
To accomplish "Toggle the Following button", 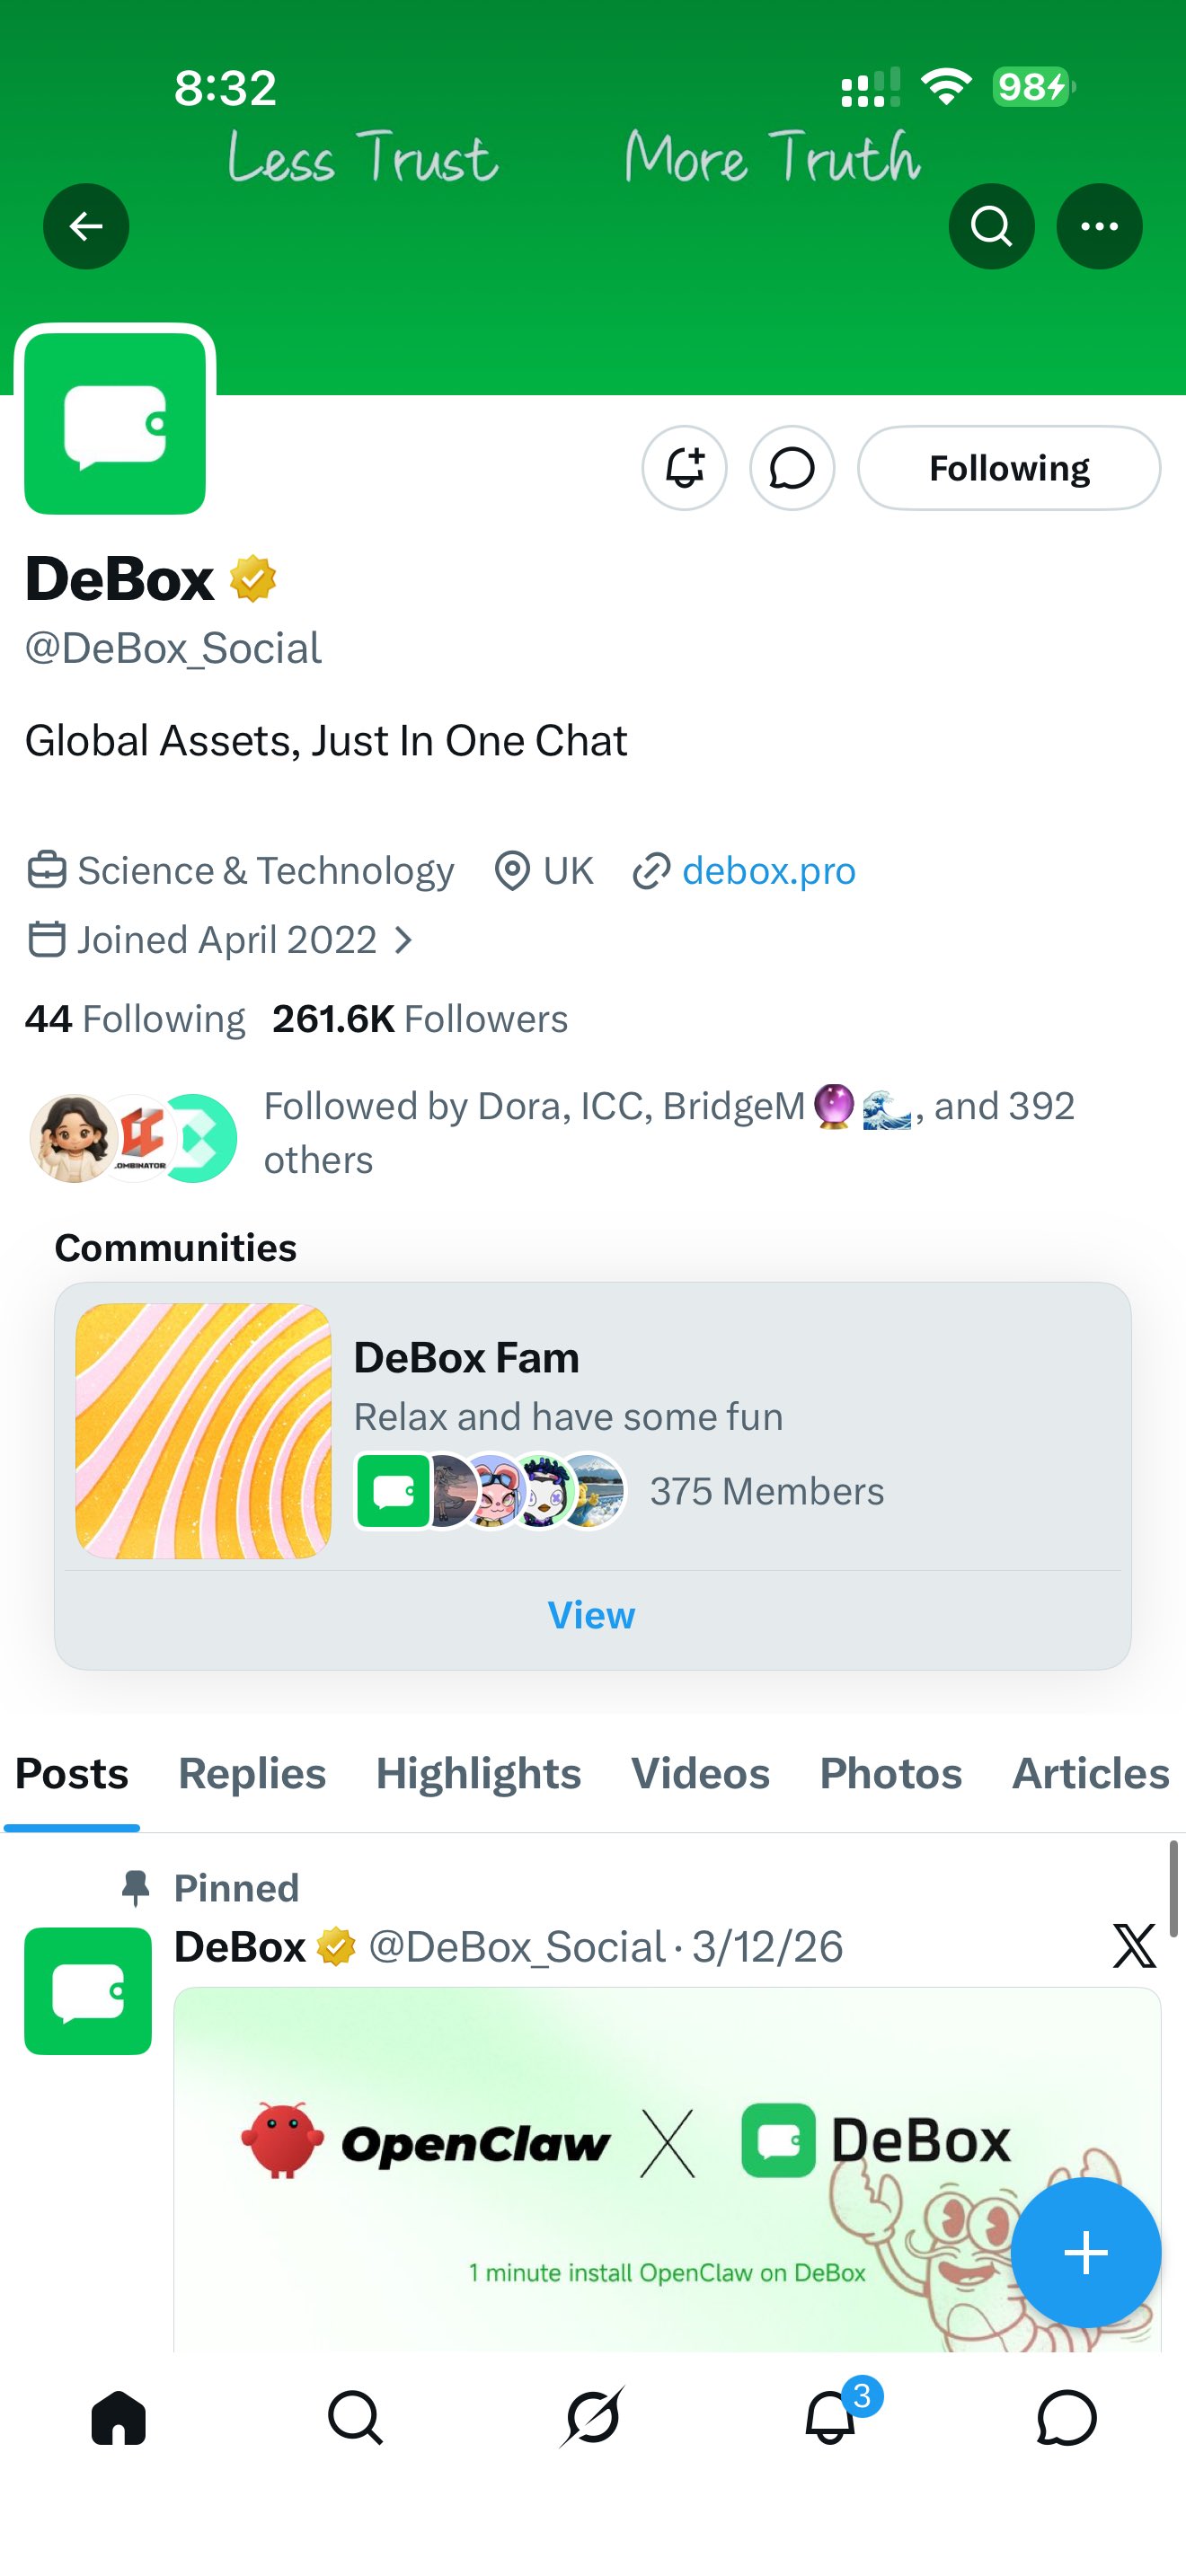I will (1008, 468).
